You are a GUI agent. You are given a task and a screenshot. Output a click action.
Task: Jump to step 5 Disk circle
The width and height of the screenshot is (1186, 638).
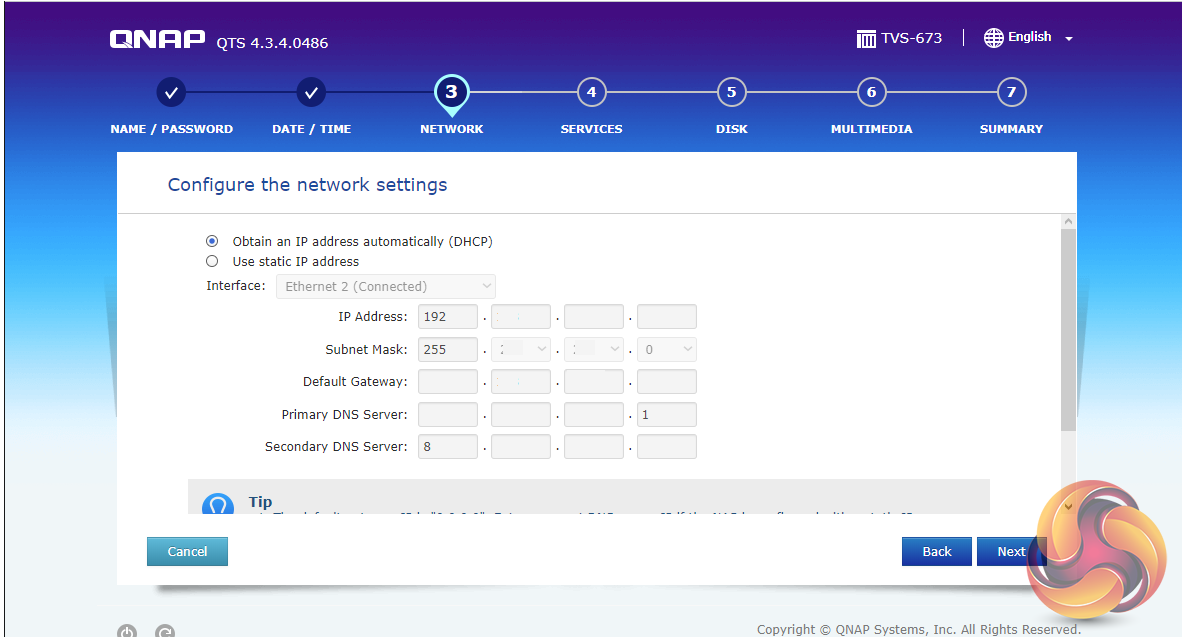click(731, 92)
